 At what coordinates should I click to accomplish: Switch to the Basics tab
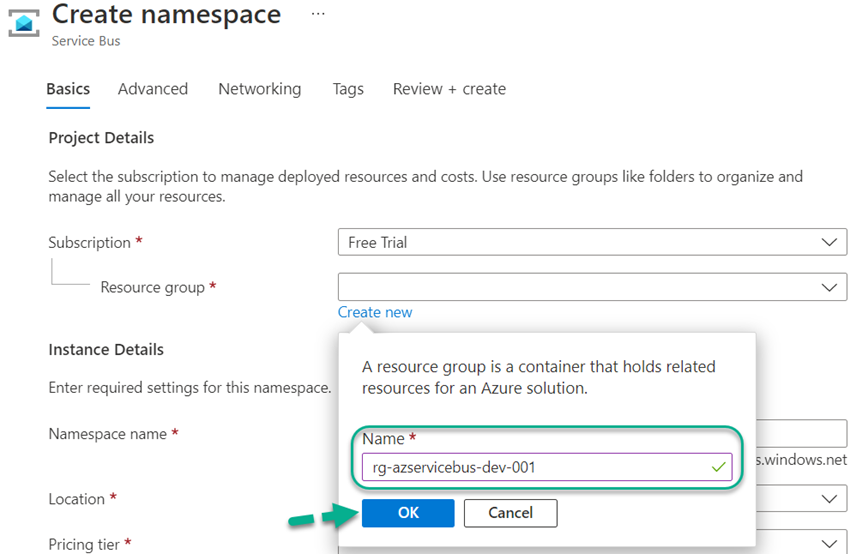68,89
